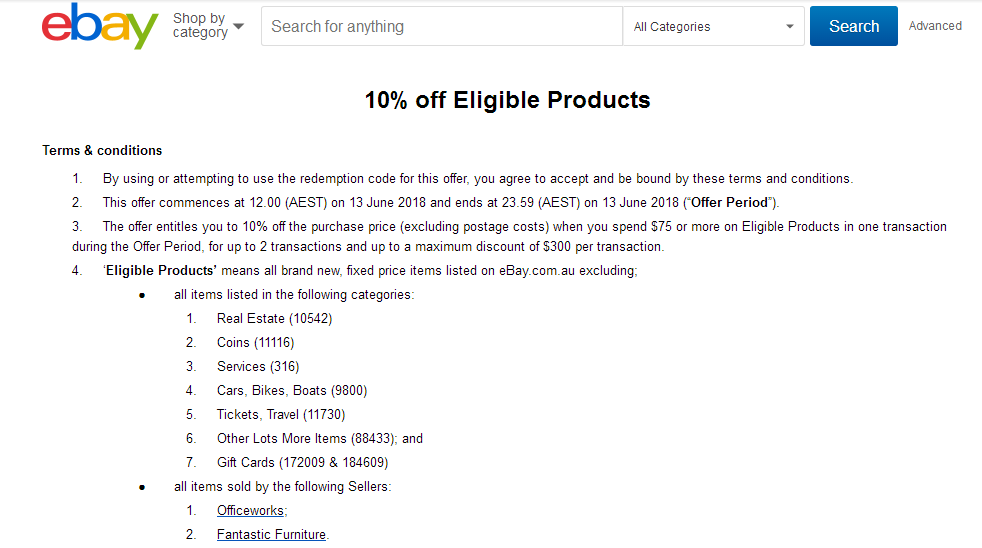Click the Cars, Bikes, Boats (9800) entry
Screen dimensions: 982x548
[x=292, y=390]
